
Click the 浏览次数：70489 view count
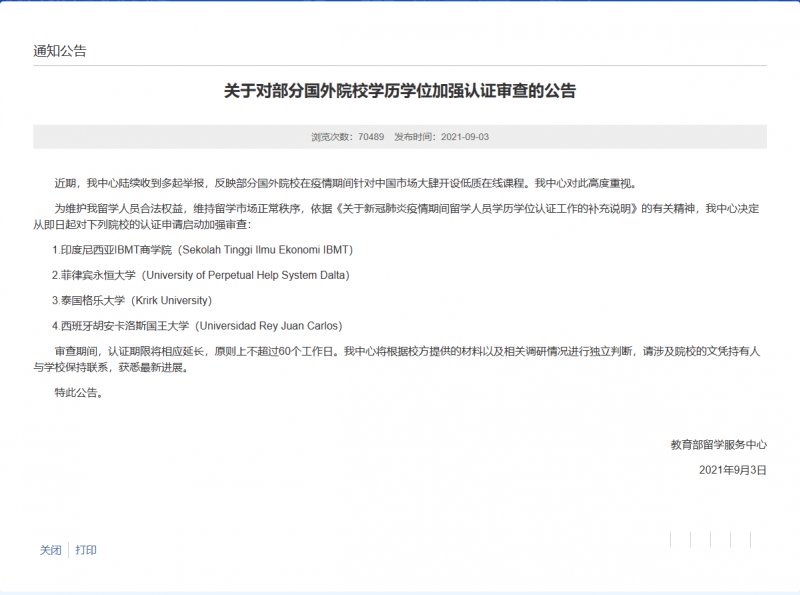[347, 137]
